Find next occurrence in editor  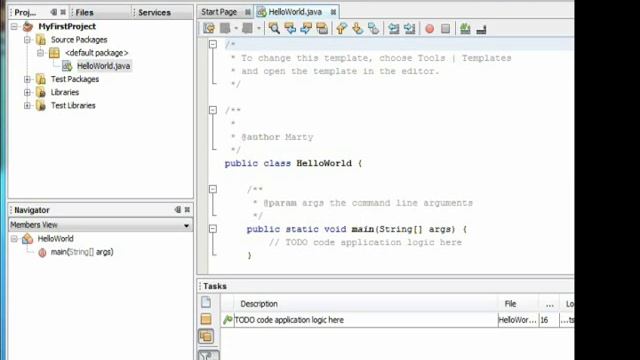(306, 28)
